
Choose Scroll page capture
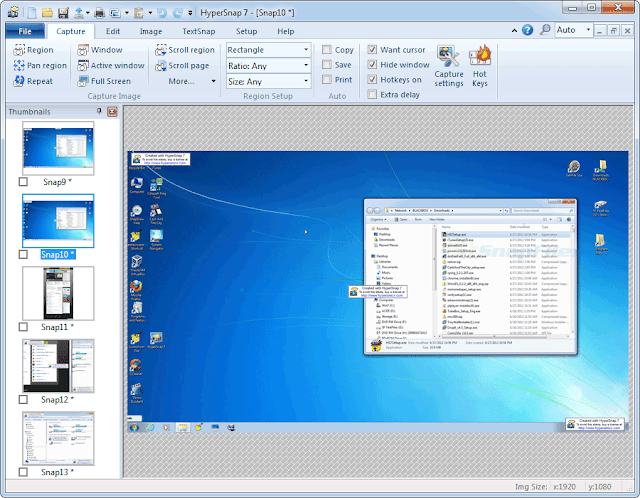tap(182, 65)
